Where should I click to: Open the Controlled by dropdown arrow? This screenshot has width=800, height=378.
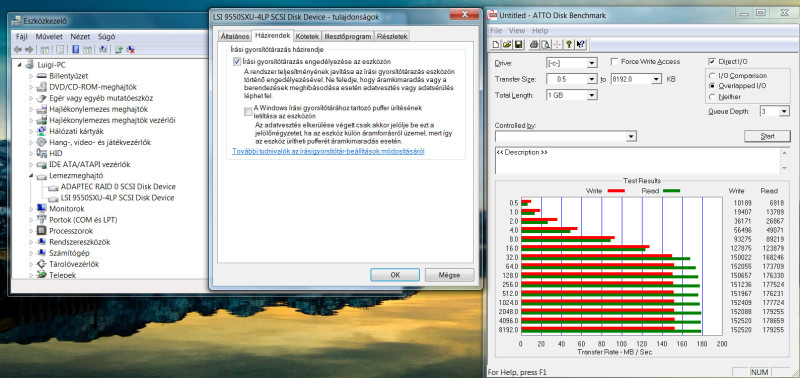[631, 136]
